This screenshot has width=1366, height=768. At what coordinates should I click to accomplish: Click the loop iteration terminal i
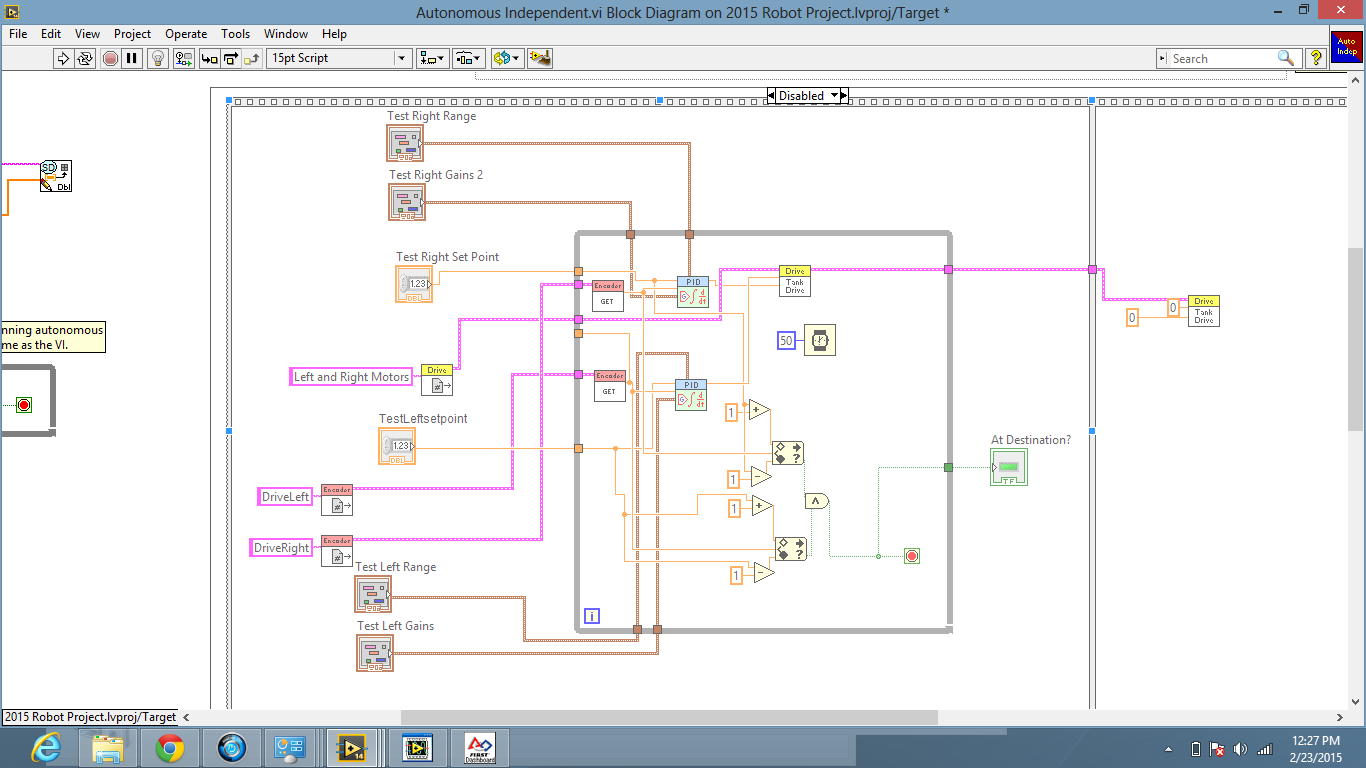591,616
